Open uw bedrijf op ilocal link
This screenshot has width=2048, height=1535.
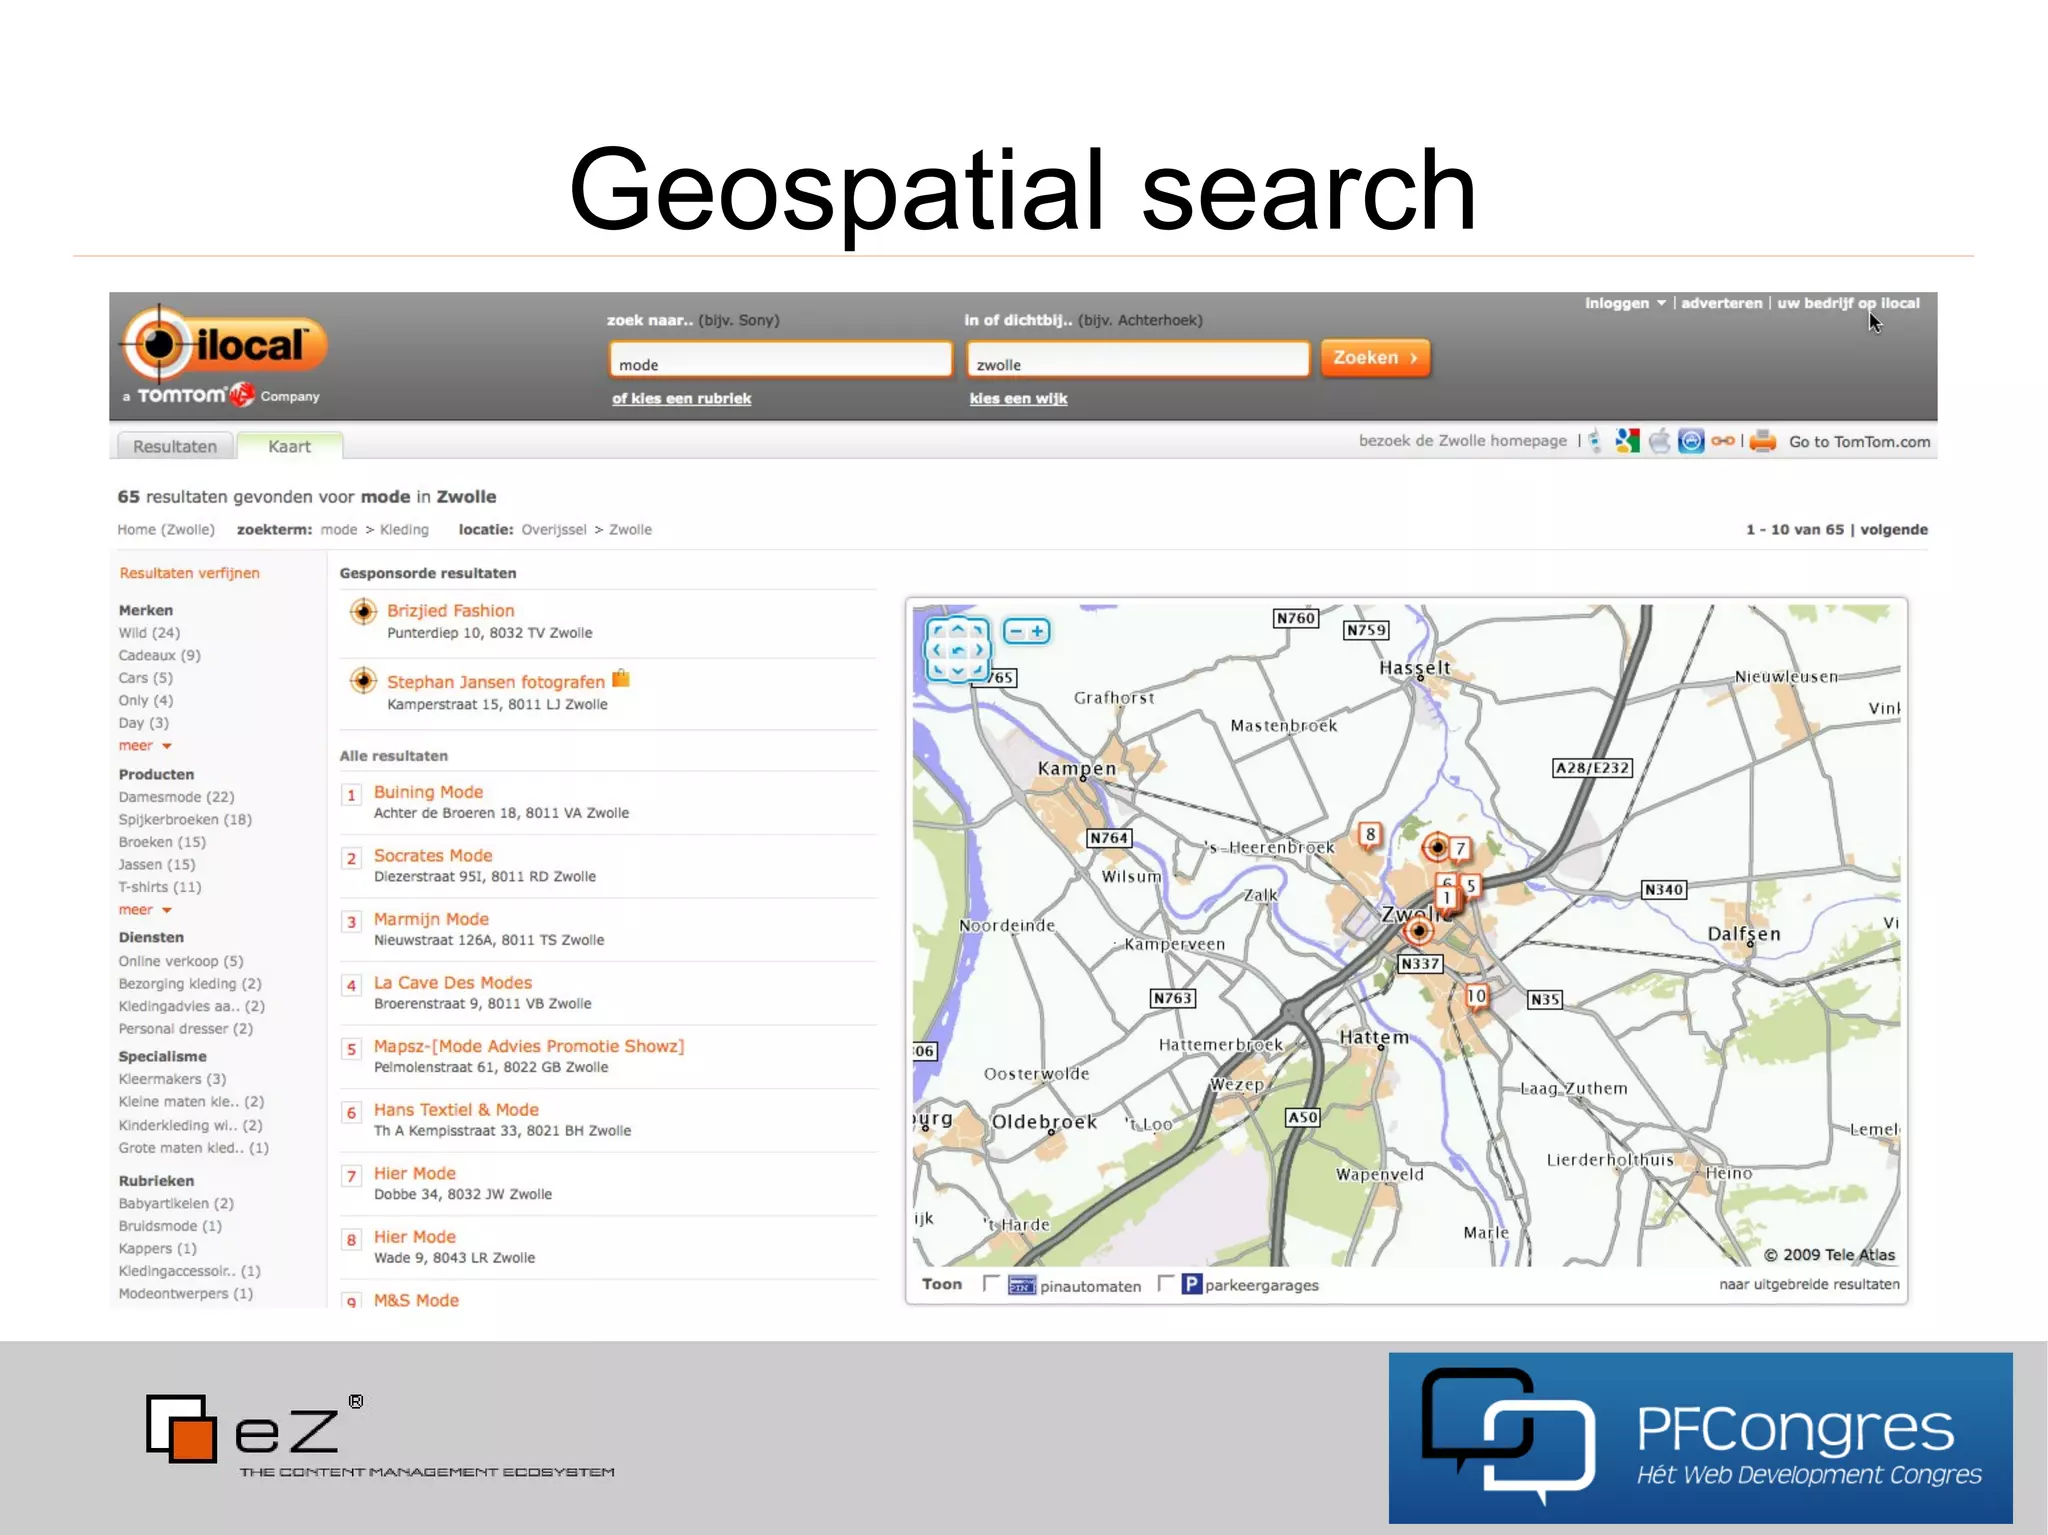click(1848, 303)
